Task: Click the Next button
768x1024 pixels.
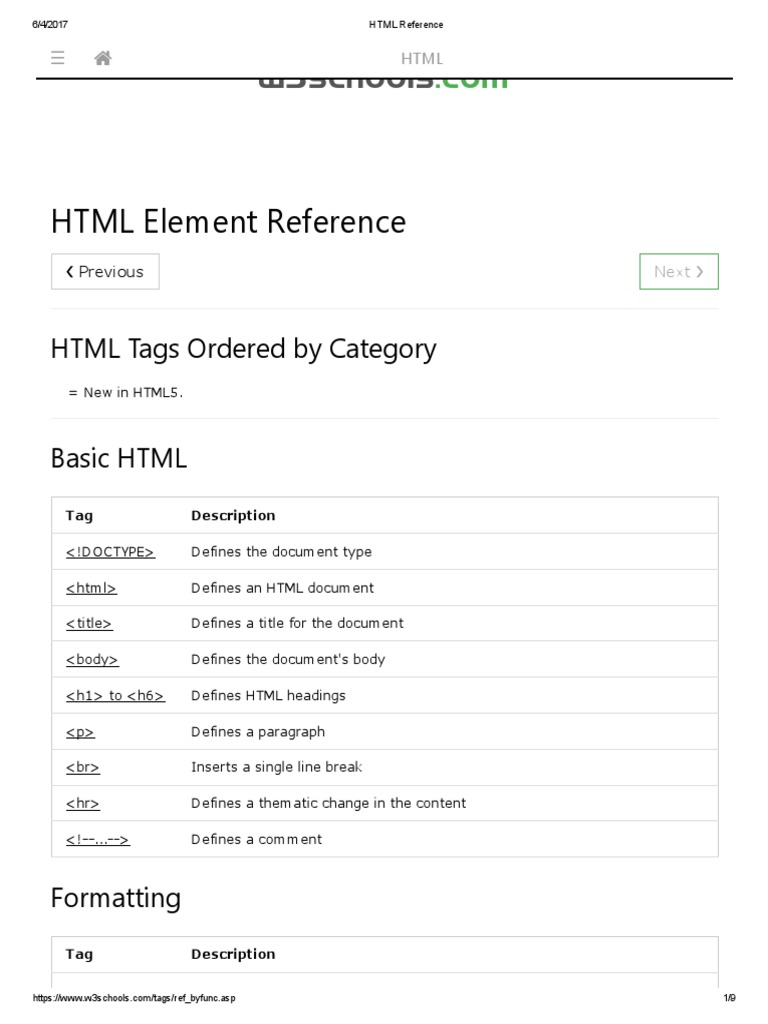Action: 678,271
